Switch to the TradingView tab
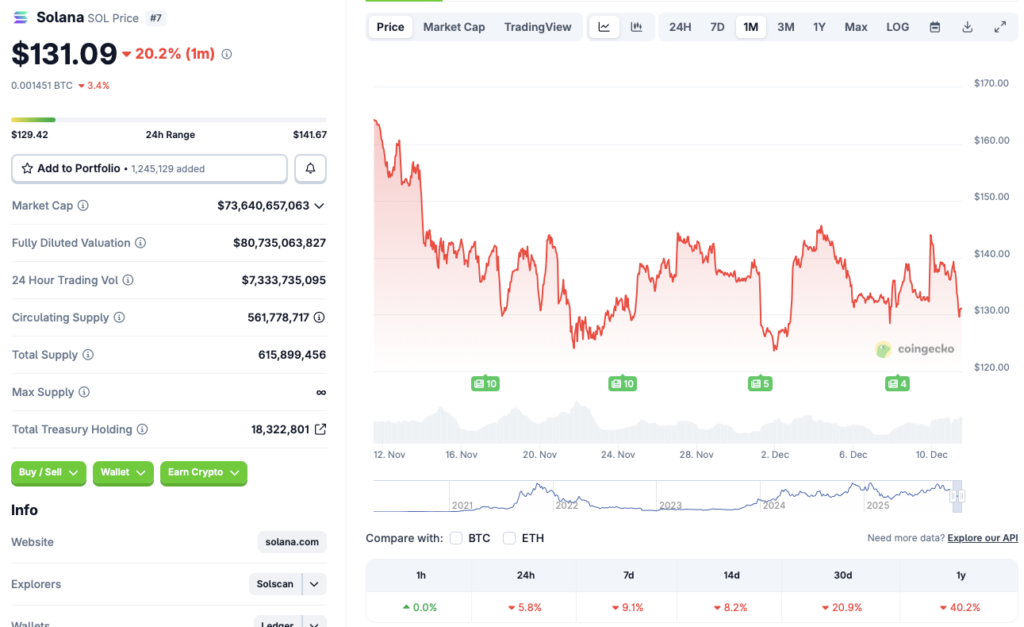 (538, 27)
